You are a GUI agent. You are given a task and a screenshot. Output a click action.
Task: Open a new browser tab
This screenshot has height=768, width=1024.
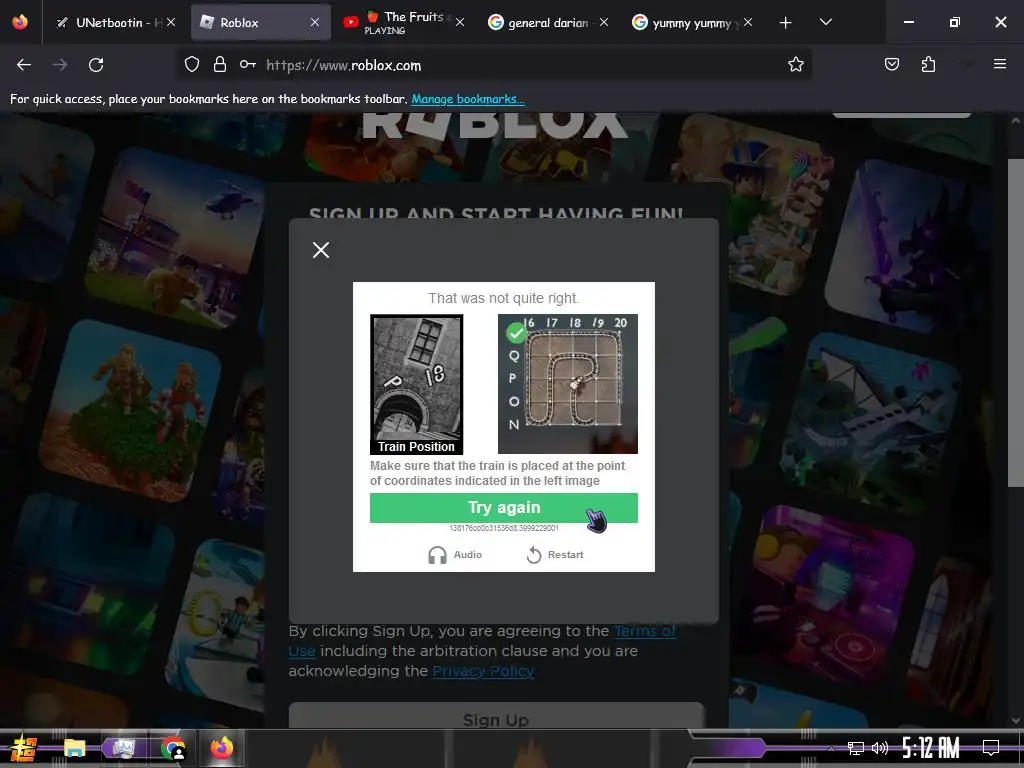pyautogui.click(x=786, y=22)
